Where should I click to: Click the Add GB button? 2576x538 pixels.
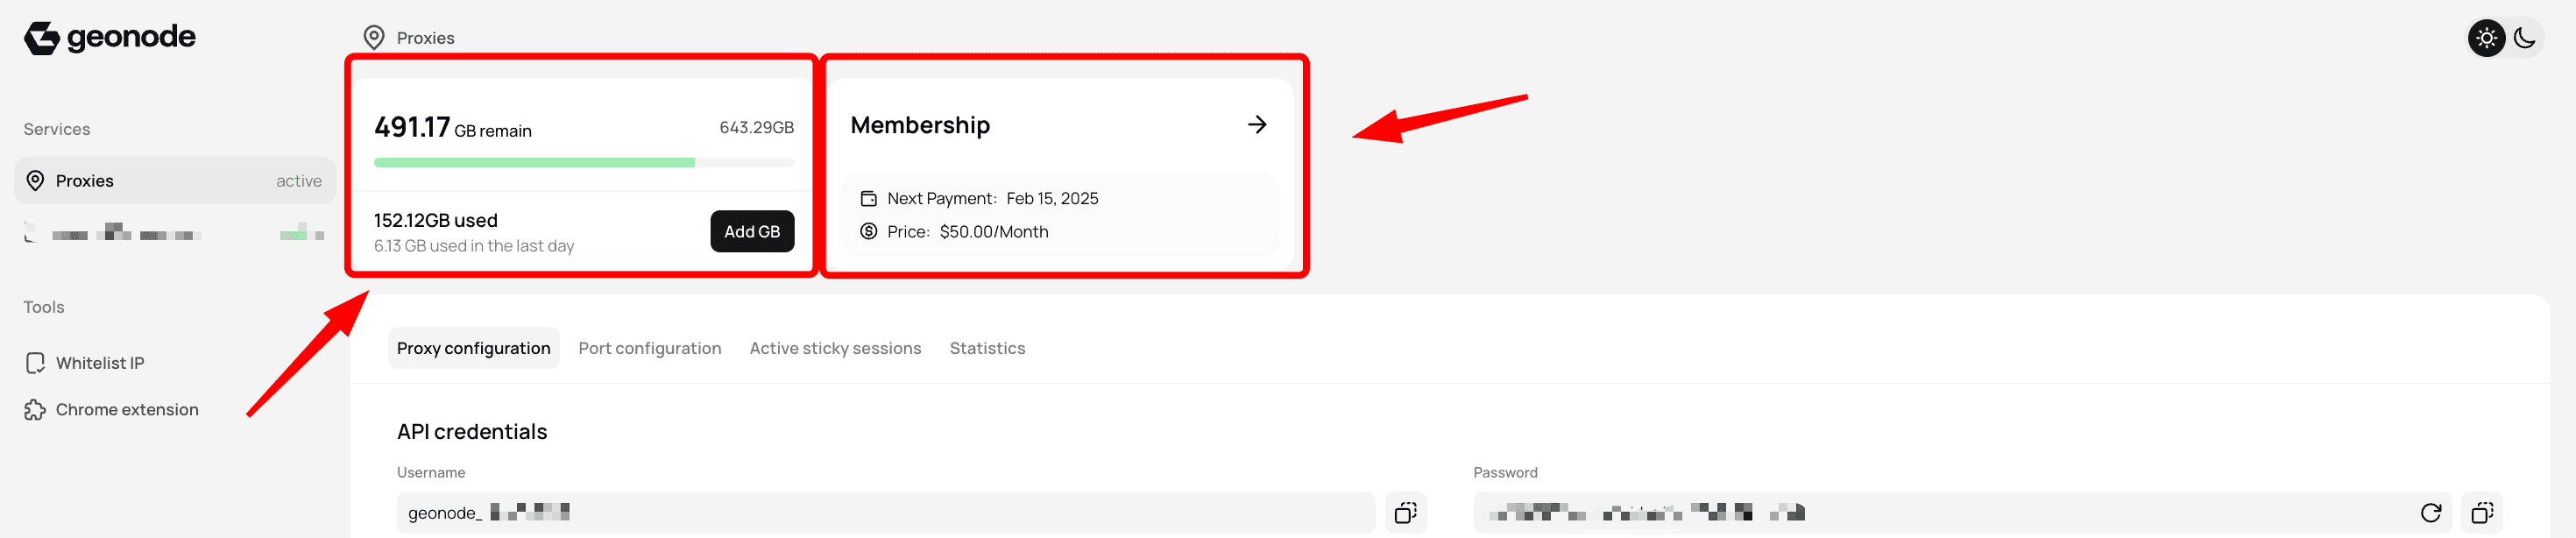pyautogui.click(x=752, y=231)
